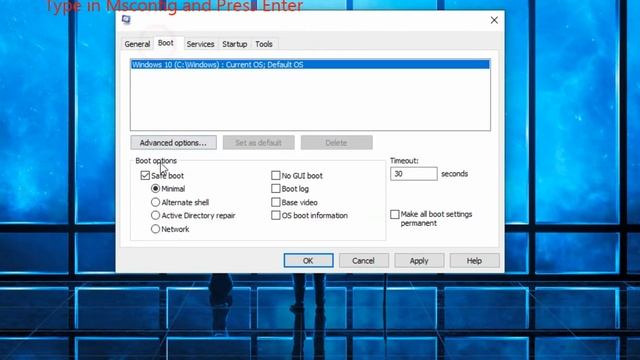Click the Timeout seconds input field
Viewport: 640px width, 360px height.
413,174
